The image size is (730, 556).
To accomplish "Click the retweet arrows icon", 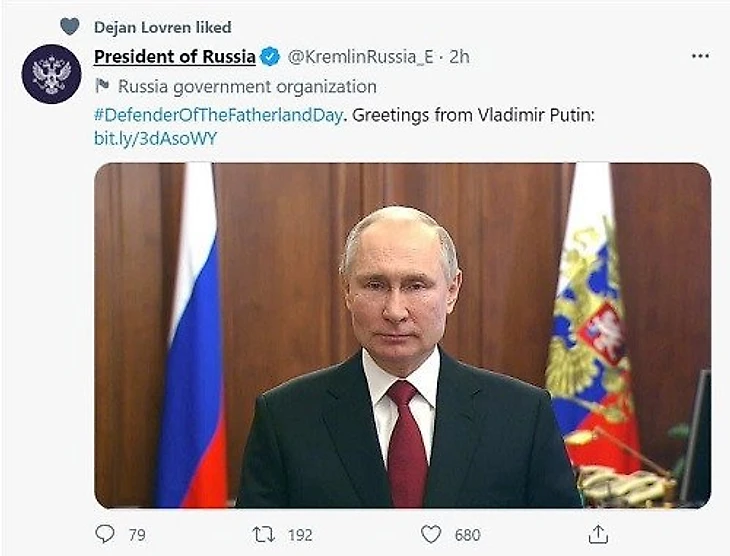I will [x=264, y=535].
